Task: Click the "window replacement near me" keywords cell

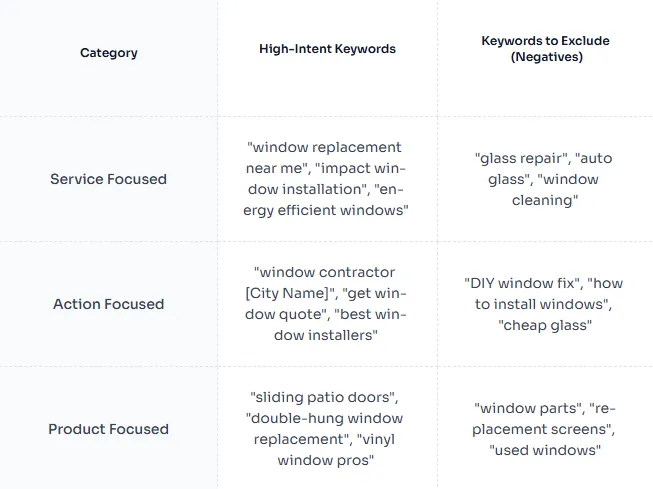Action: point(327,179)
